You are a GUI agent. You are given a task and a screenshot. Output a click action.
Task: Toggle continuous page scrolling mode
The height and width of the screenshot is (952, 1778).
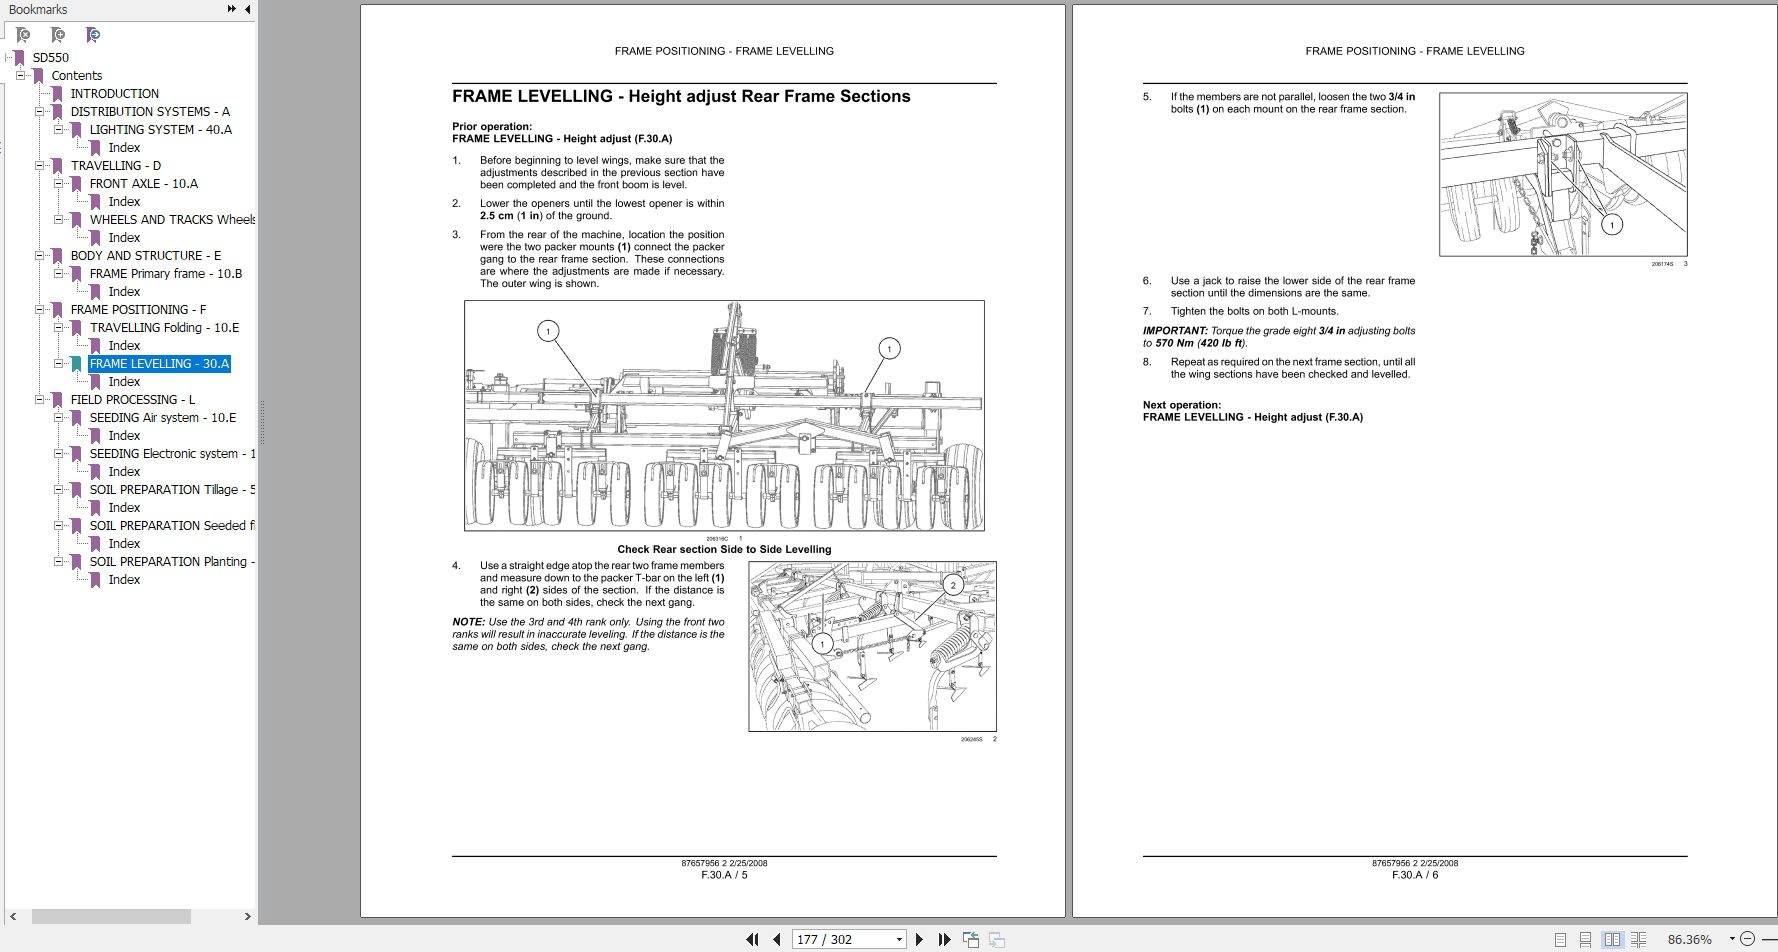[1586, 939]
